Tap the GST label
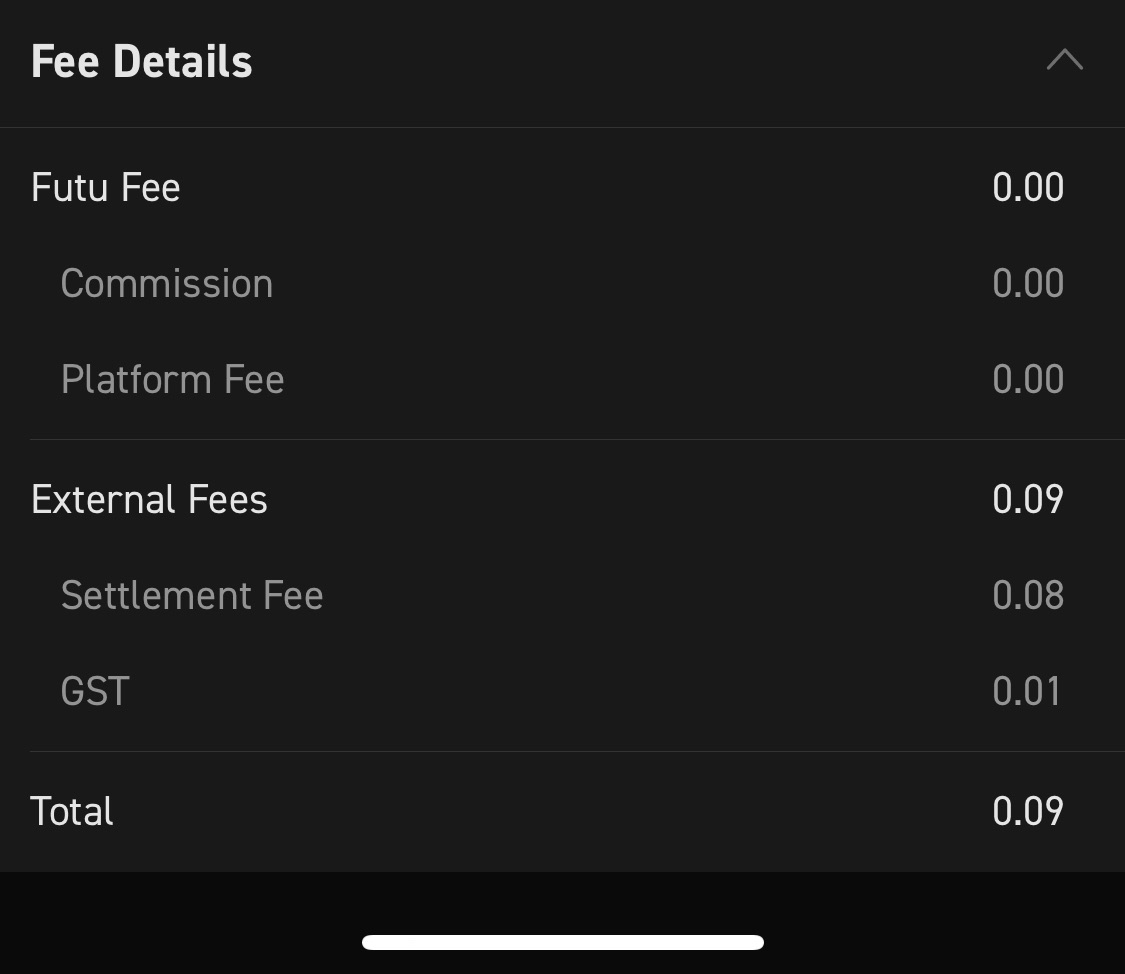Screen dimensions: 1125x974 [x=95, y=692]
